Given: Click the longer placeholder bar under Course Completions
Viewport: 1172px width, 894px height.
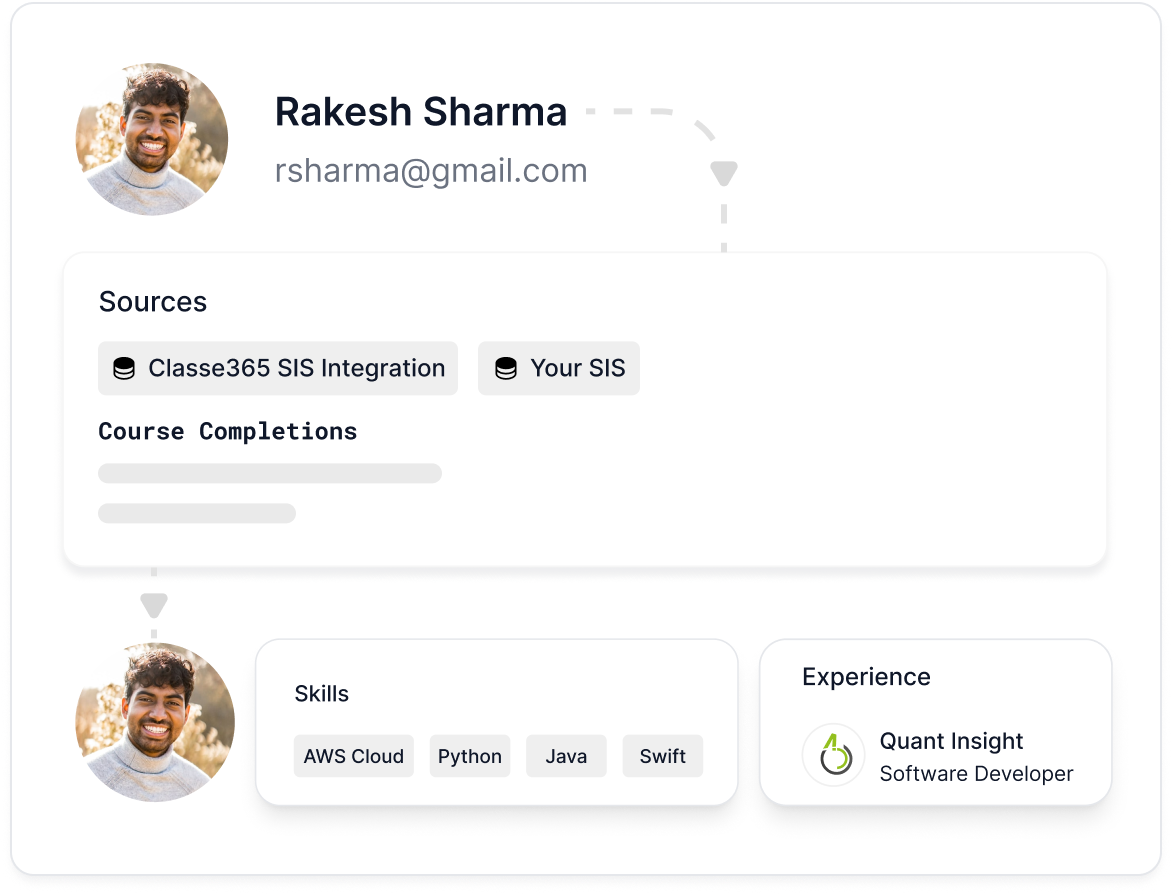Looking at the screenshot, I should [x=270, y=473].
